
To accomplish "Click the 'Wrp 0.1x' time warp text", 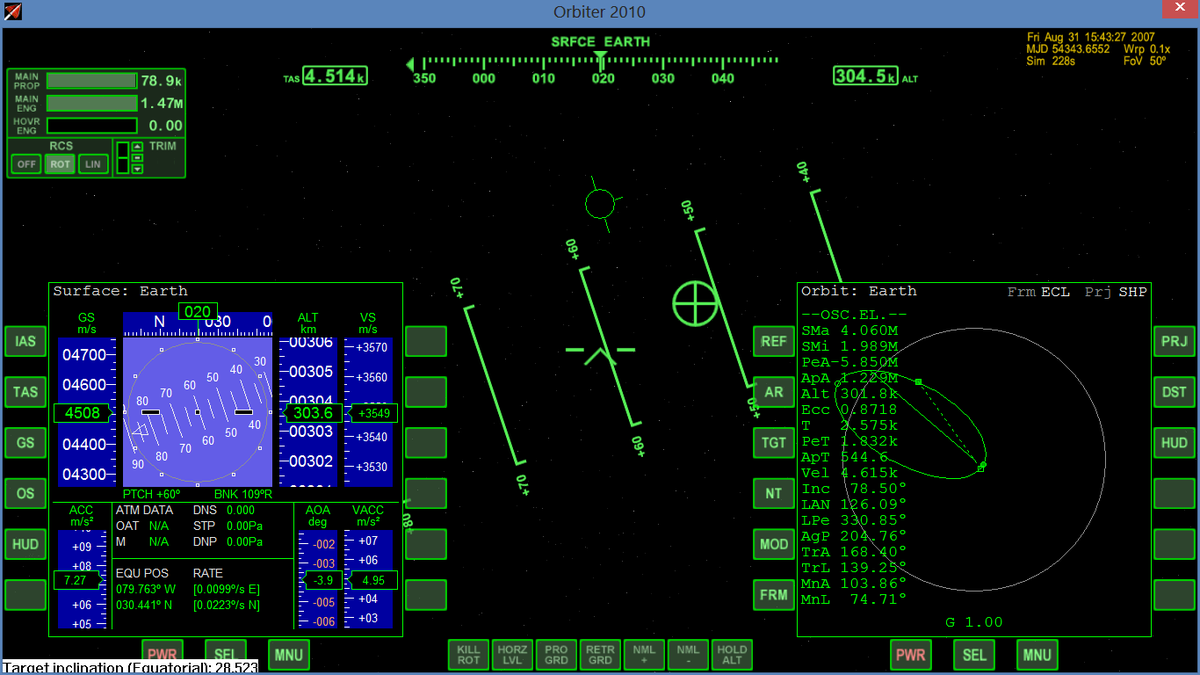I will (1146, 49).
